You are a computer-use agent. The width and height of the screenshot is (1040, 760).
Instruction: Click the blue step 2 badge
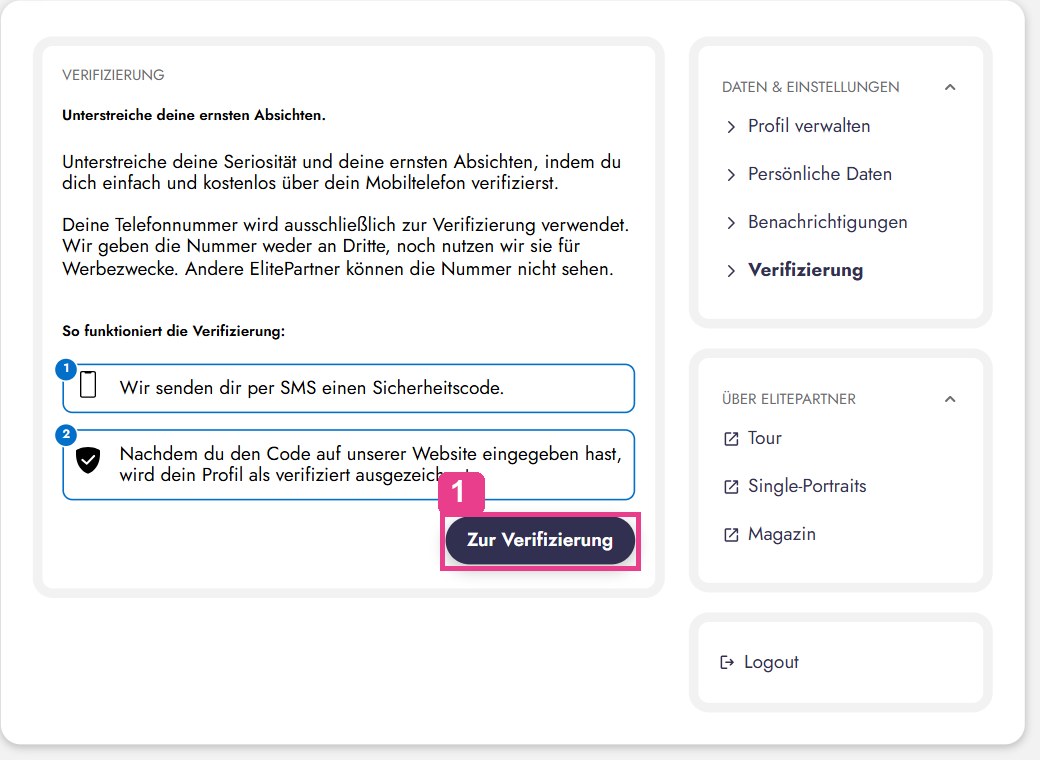(x=66, y=435)
